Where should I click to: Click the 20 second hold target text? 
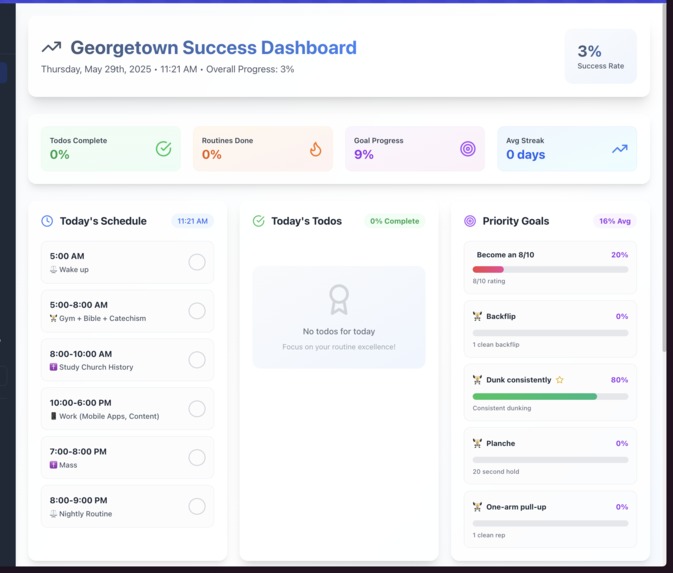(x=496, y=472)
